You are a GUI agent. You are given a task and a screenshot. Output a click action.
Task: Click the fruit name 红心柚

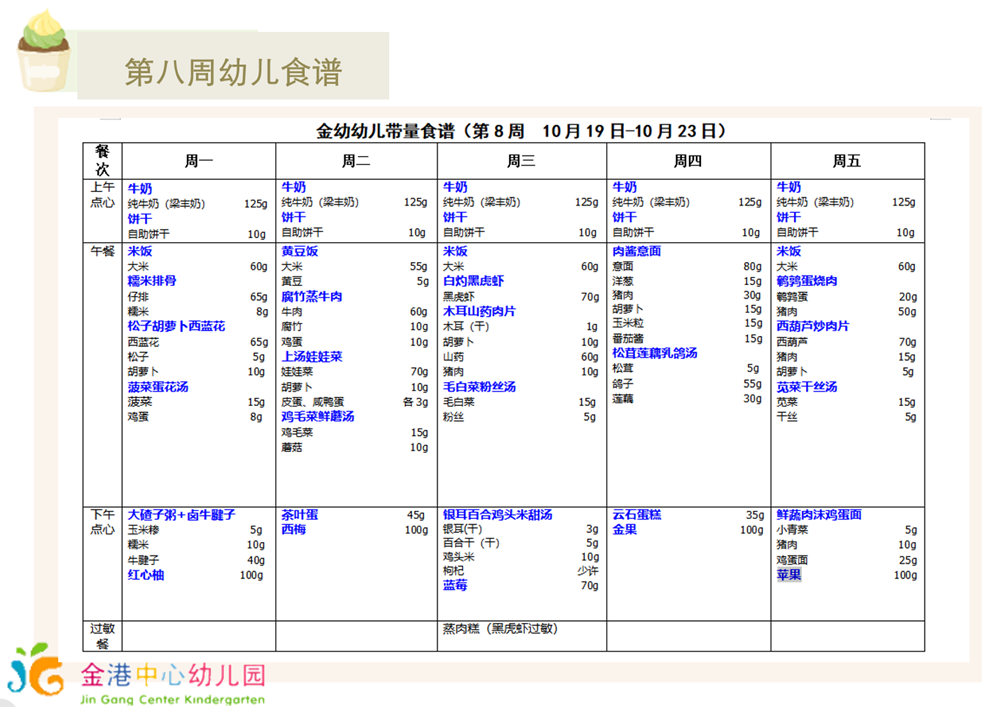(145, 575)
